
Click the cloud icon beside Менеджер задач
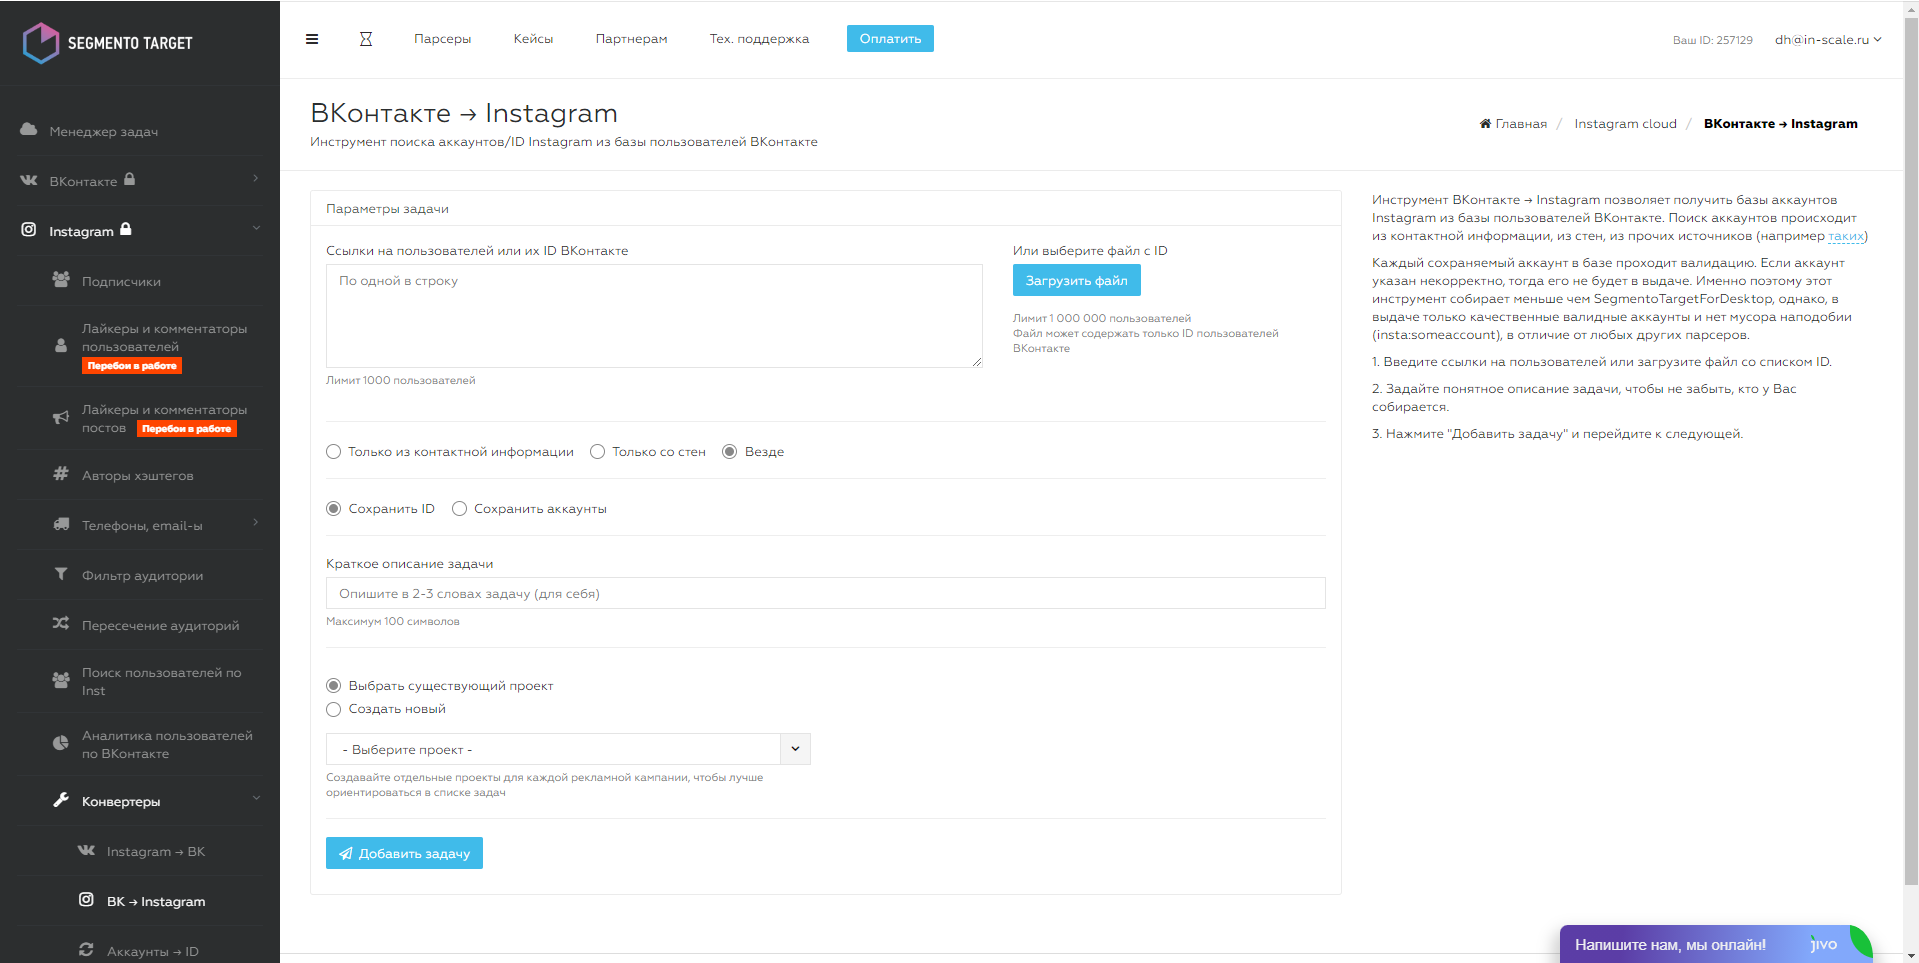point(29,130)
